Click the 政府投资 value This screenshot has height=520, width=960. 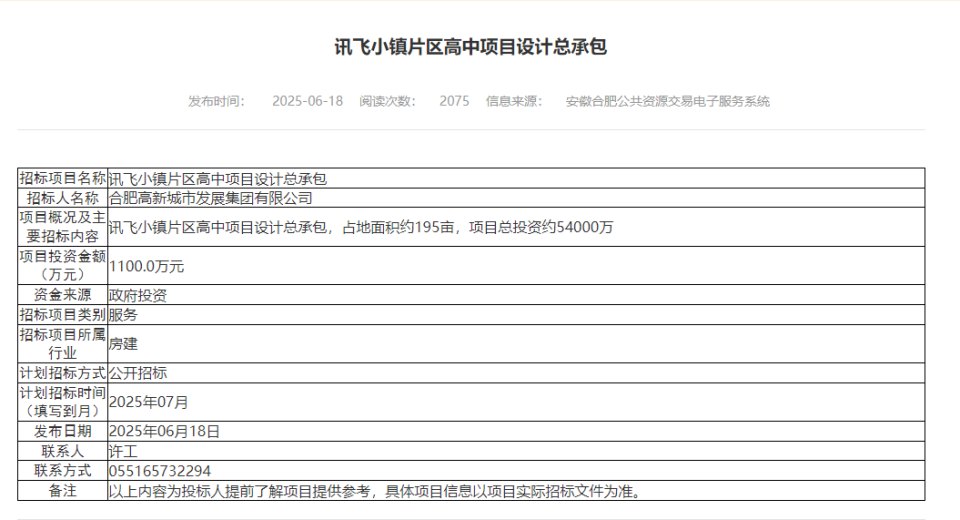(138, 295)
